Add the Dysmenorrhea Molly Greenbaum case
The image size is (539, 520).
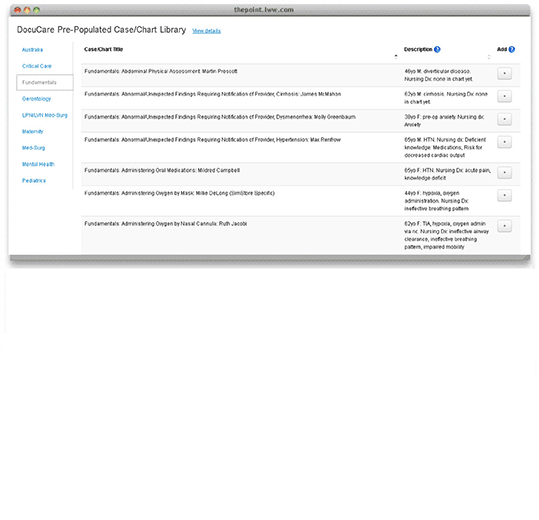(x=504, y=119)
